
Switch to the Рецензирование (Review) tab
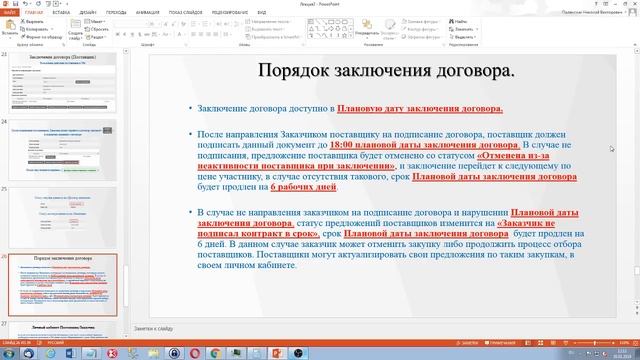point(230,13)
